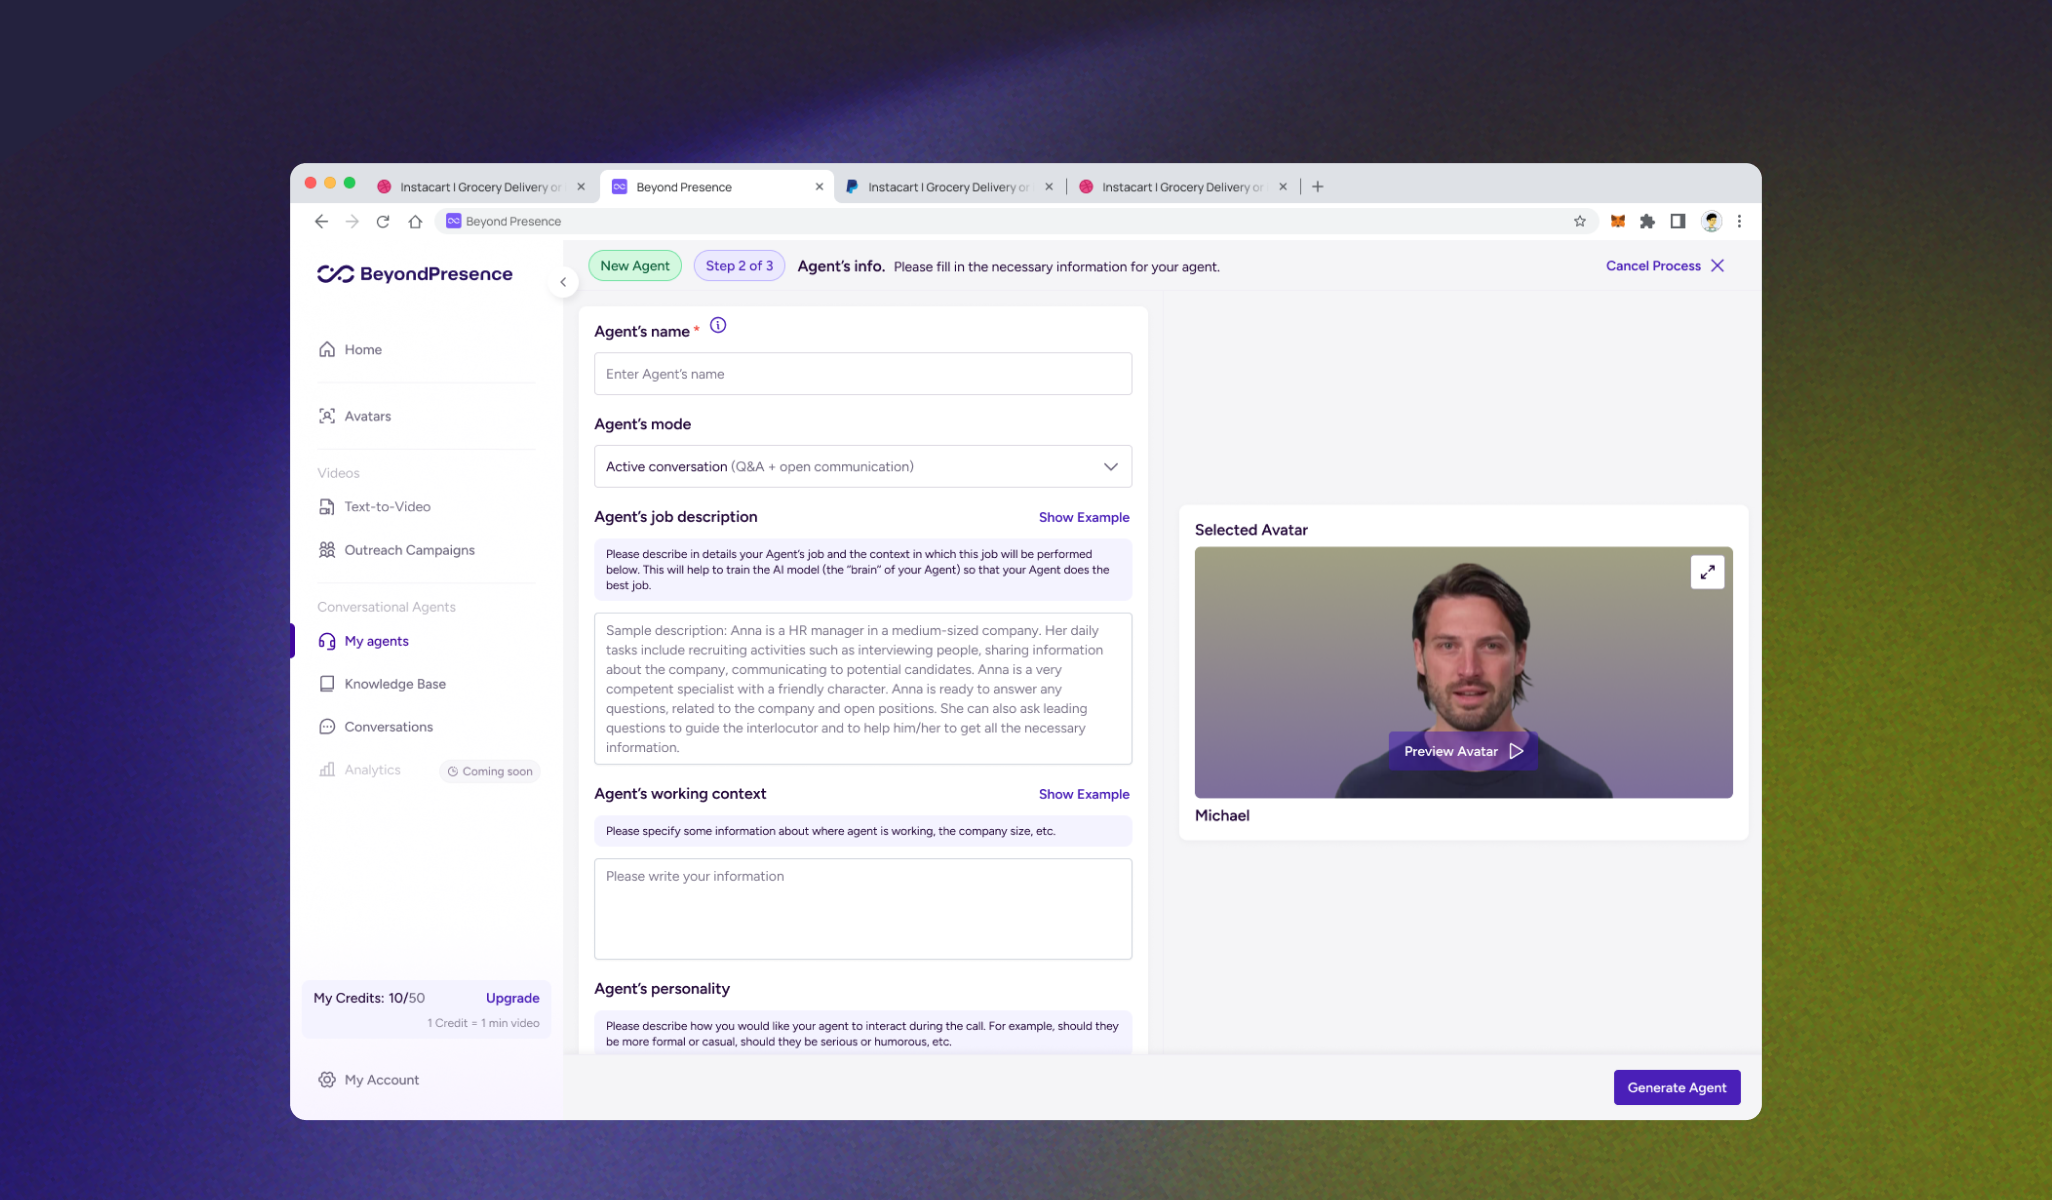Click the browser extensions puzzle icon
The image size is (2052, 1200).
coord(1647,221)
